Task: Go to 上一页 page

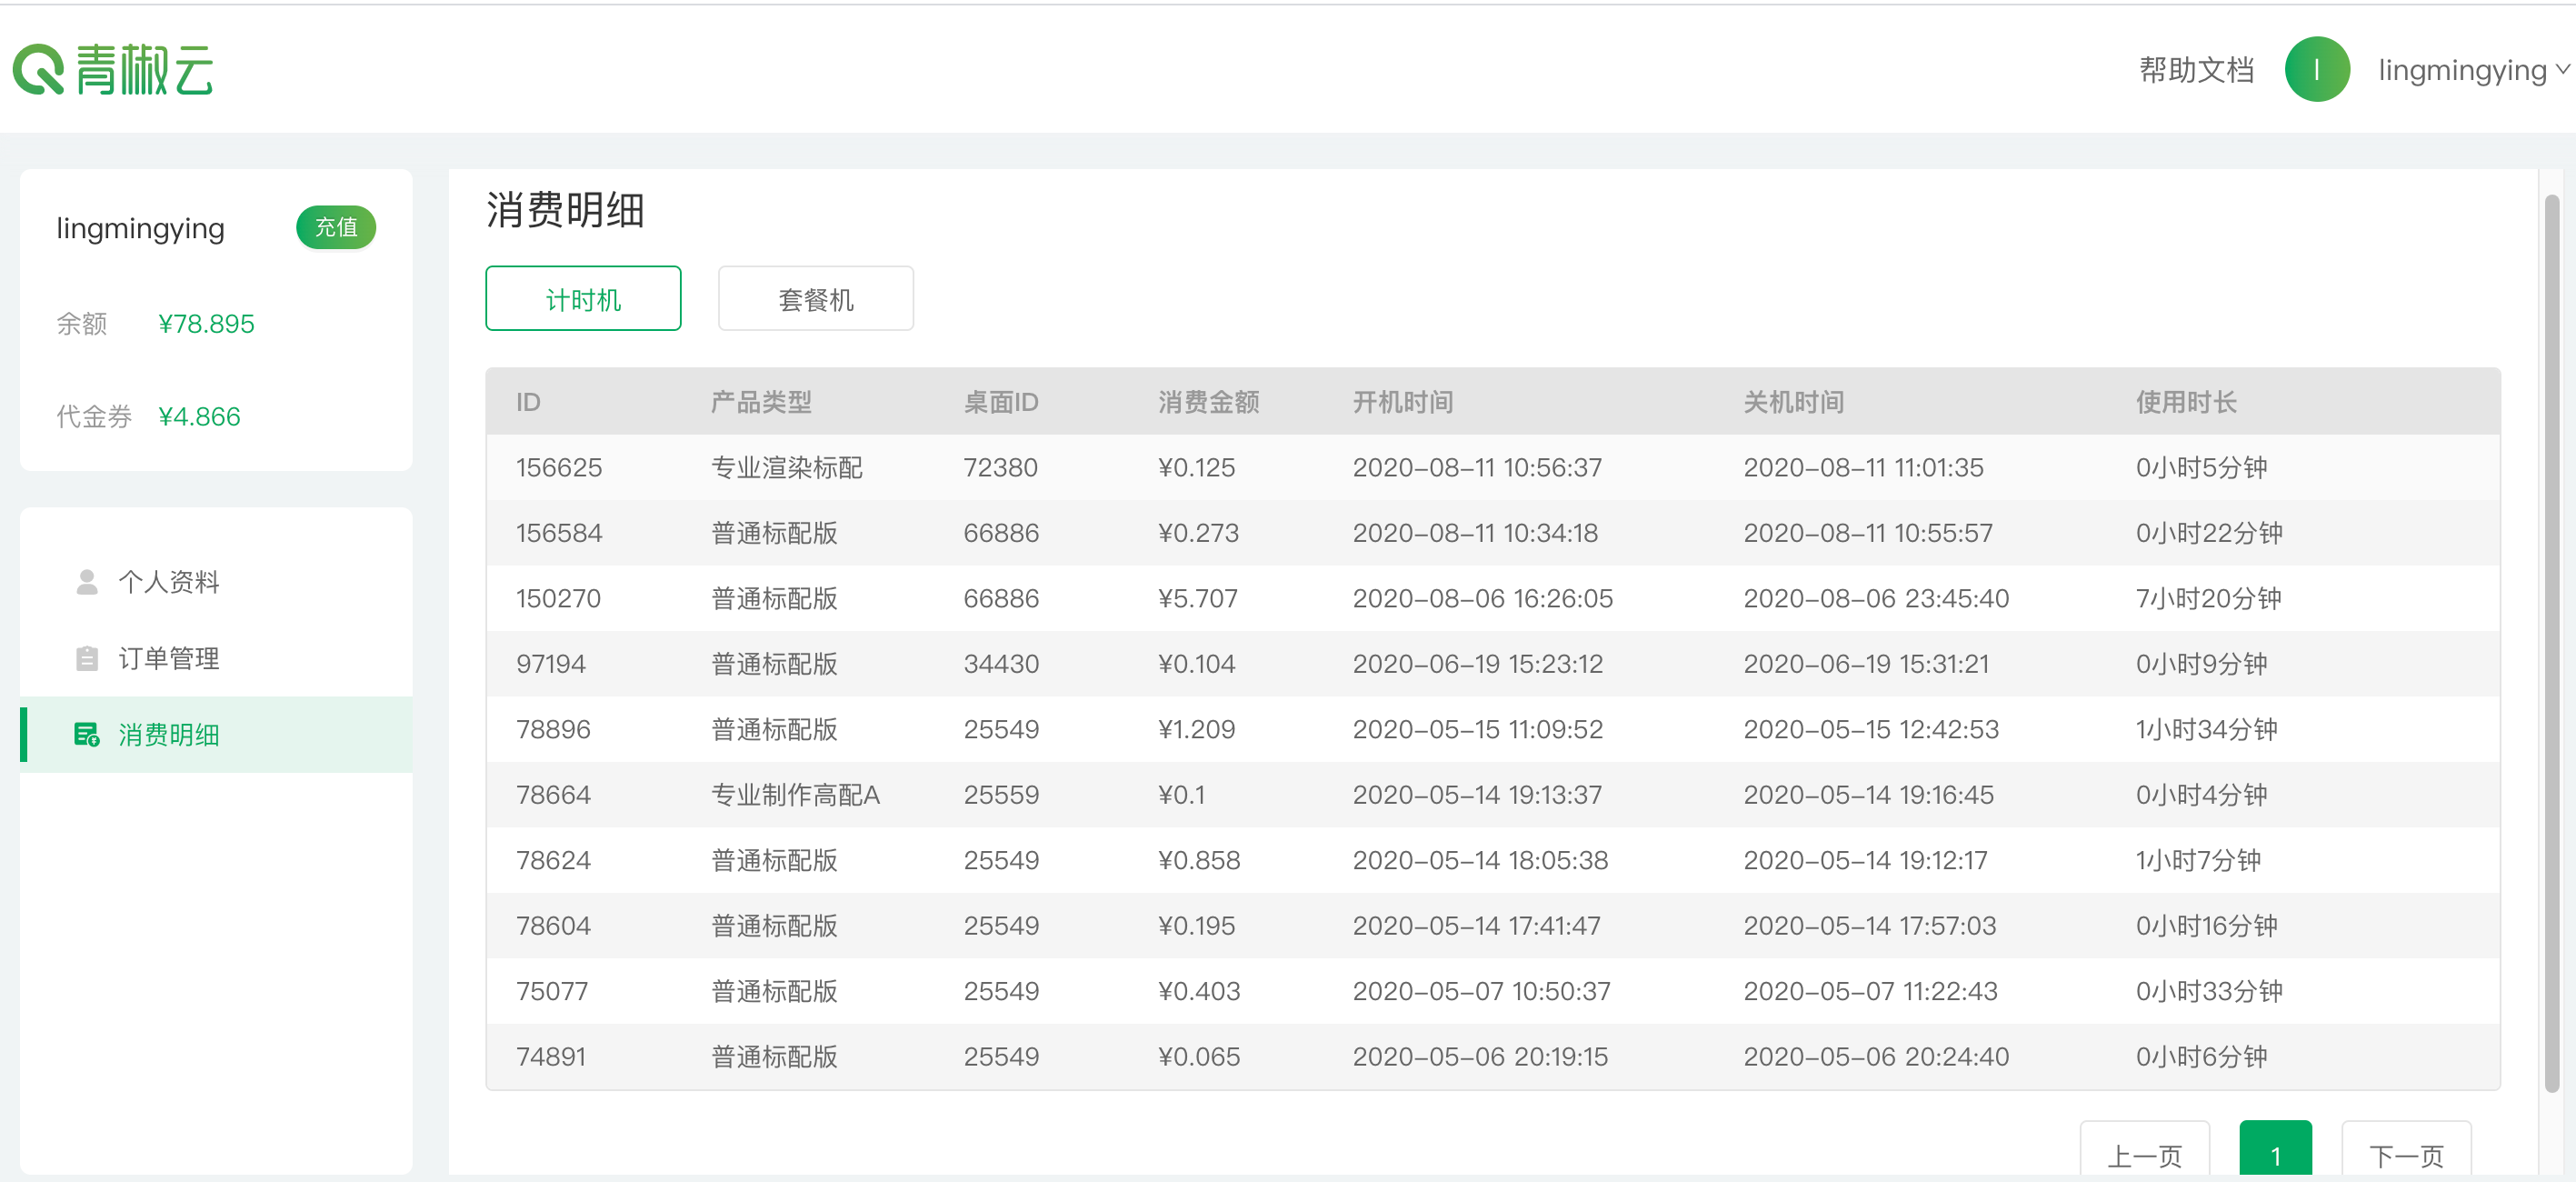Action: tap(2144, 1155)
